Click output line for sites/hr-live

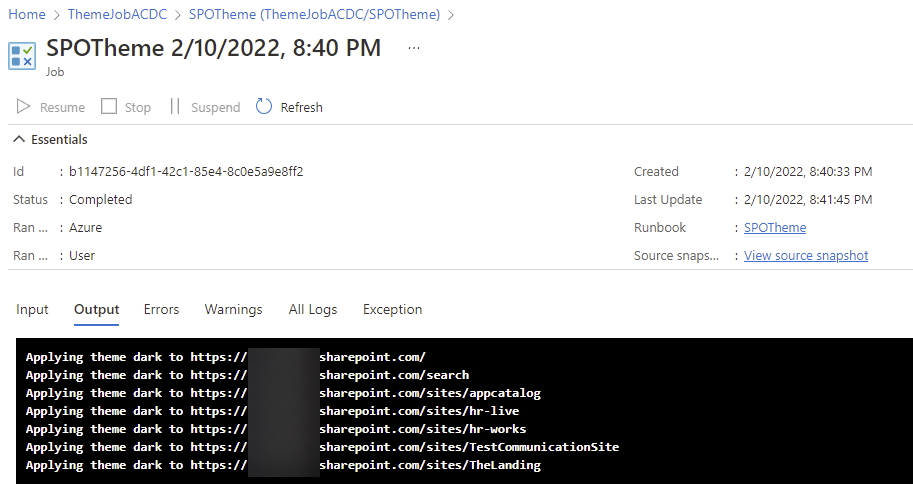pos(273,411)
